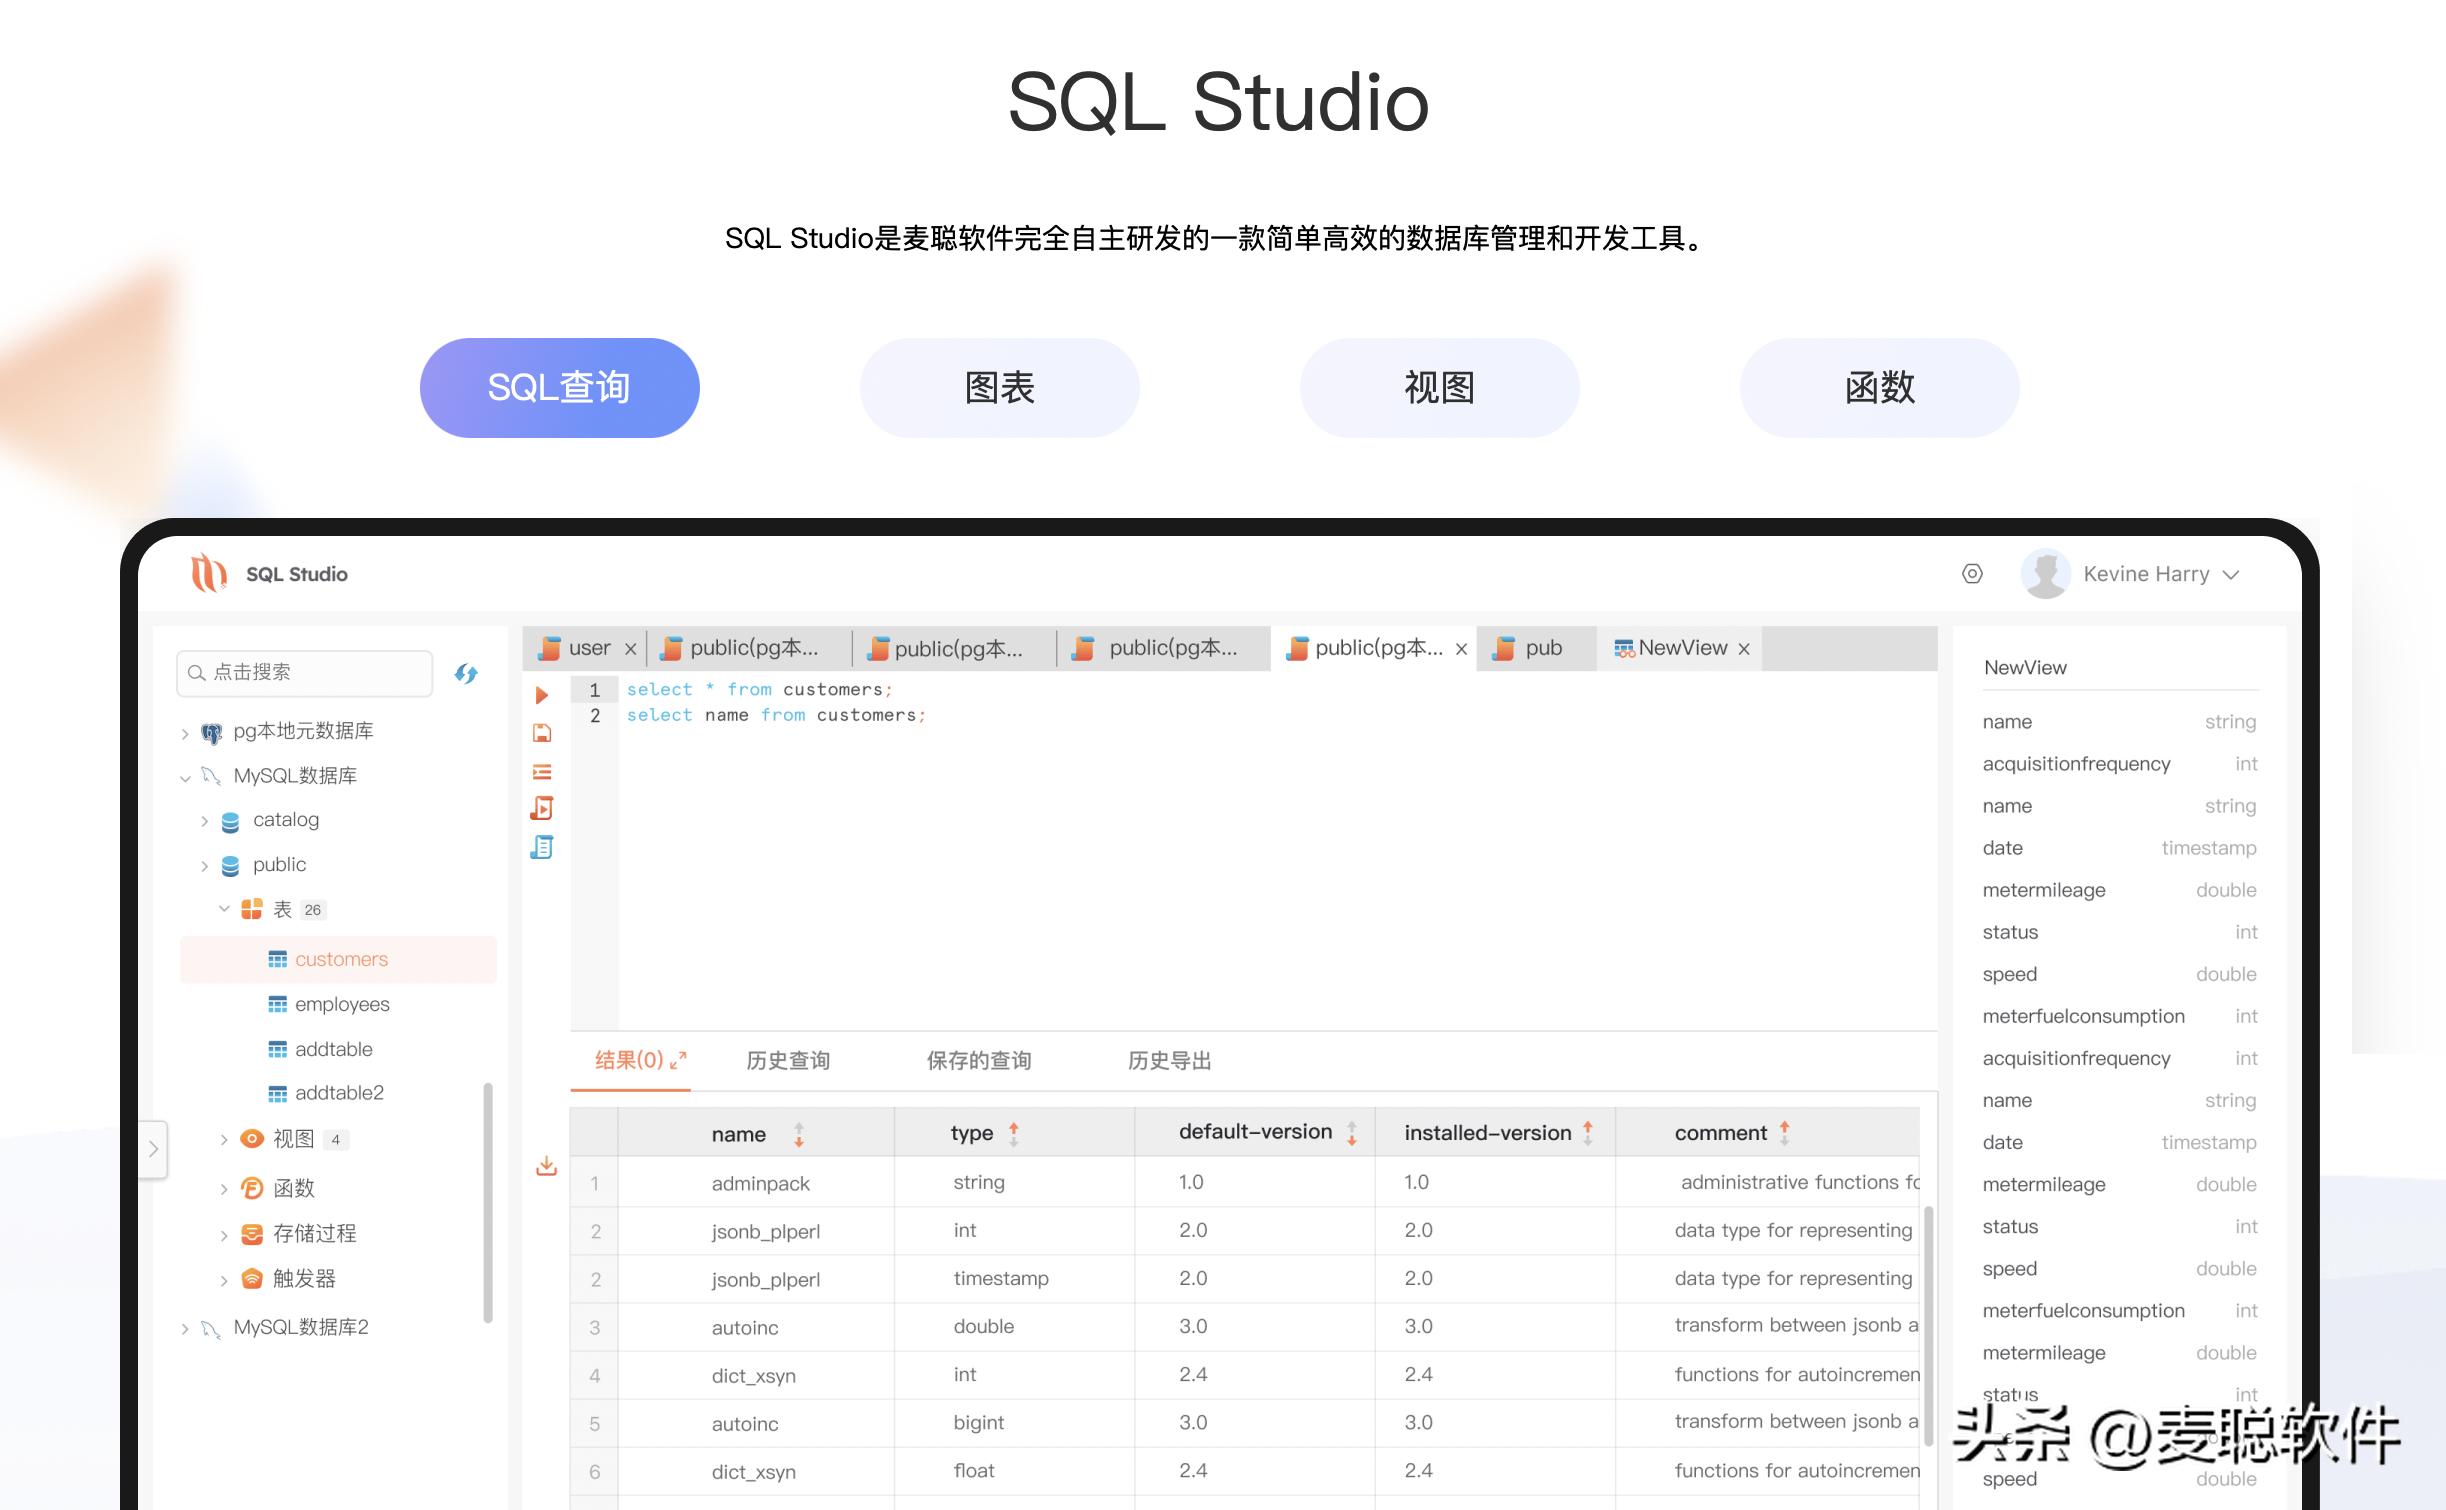The height and width of the screenshot is (1510, 2446).
Task: Click the execution script icon with play symbol
Action: (543, 808)
